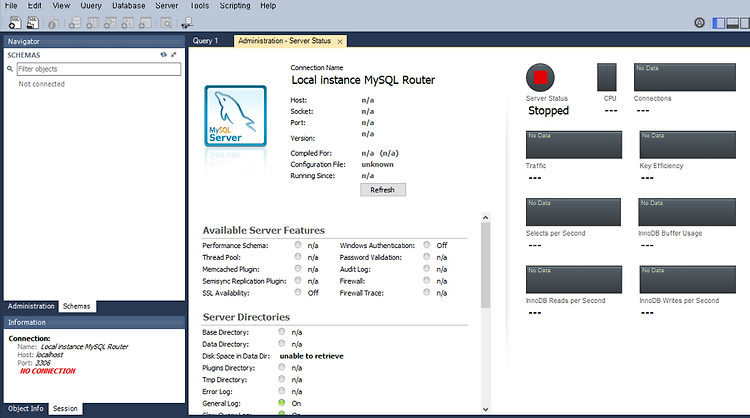Image resolution: width=750 pixels, height=418 pixels.
Task: Open the Help menu
Action: (268, 6)
